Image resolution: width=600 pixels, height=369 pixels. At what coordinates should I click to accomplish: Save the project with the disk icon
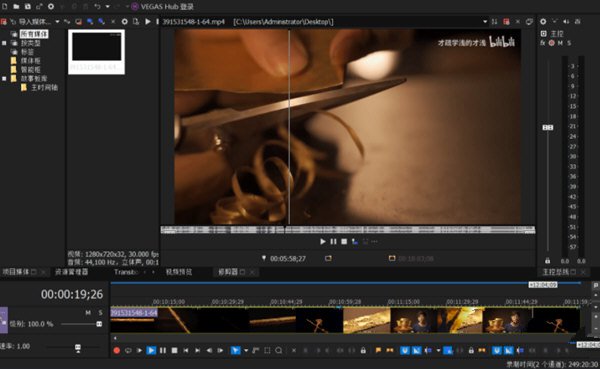(28, 7)
